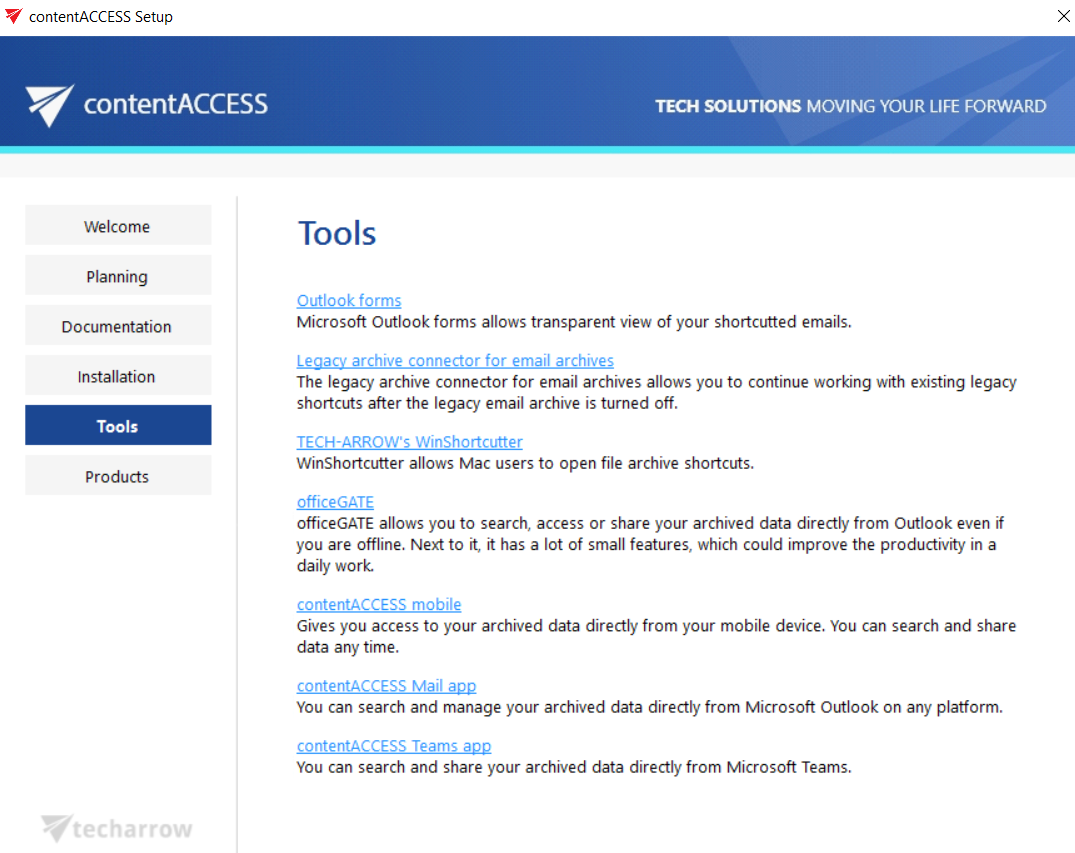1075x853 pixels.
Task: Select the Welcome section
Action: pyautogui.click(x=117, y=225)
